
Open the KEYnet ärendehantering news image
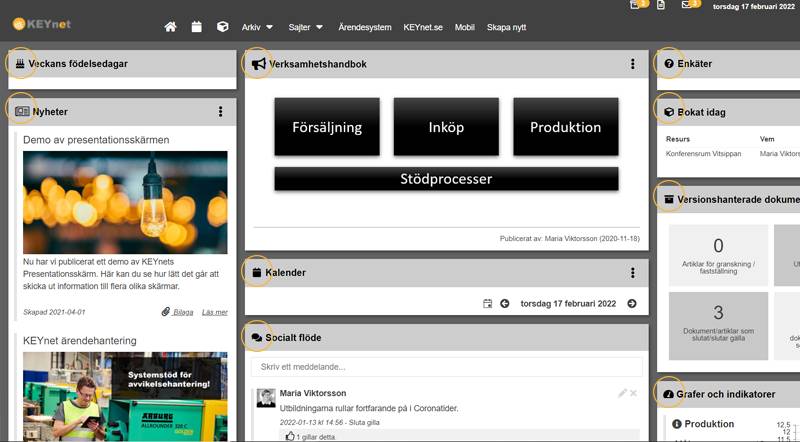(x=125, y=397)
